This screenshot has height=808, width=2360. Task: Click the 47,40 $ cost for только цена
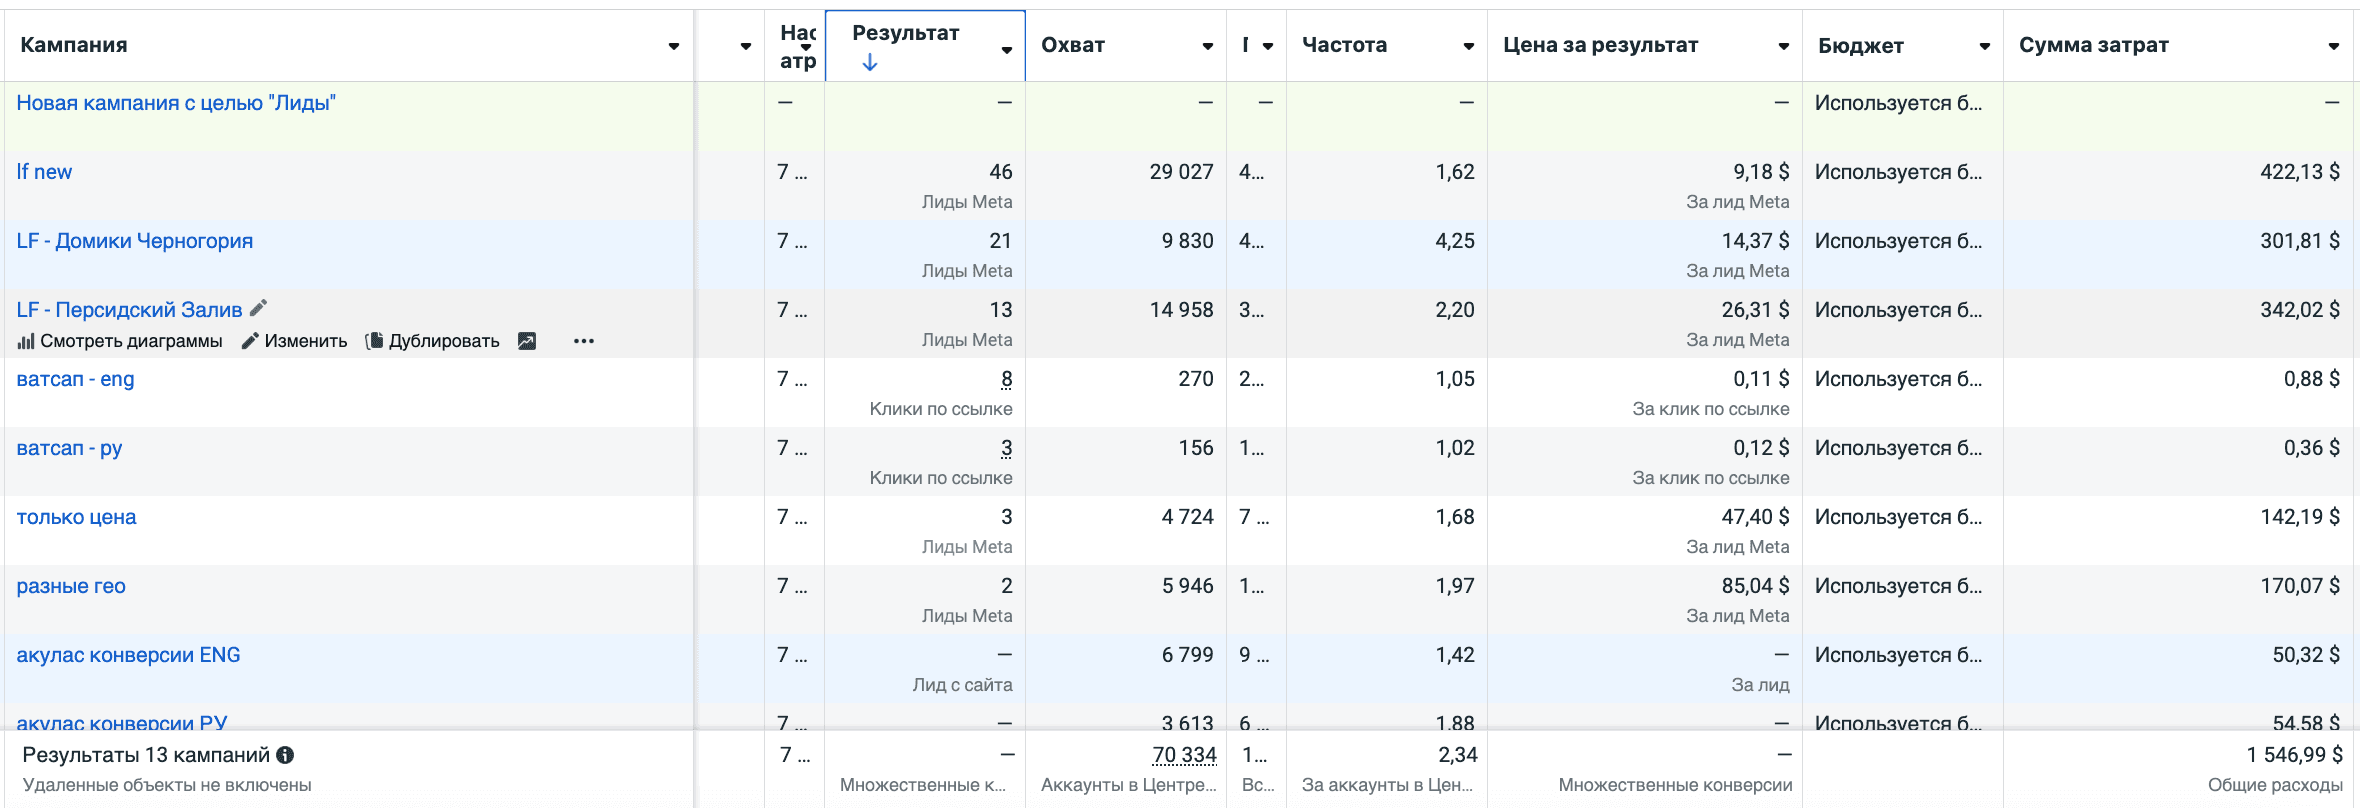[1755, 517]
